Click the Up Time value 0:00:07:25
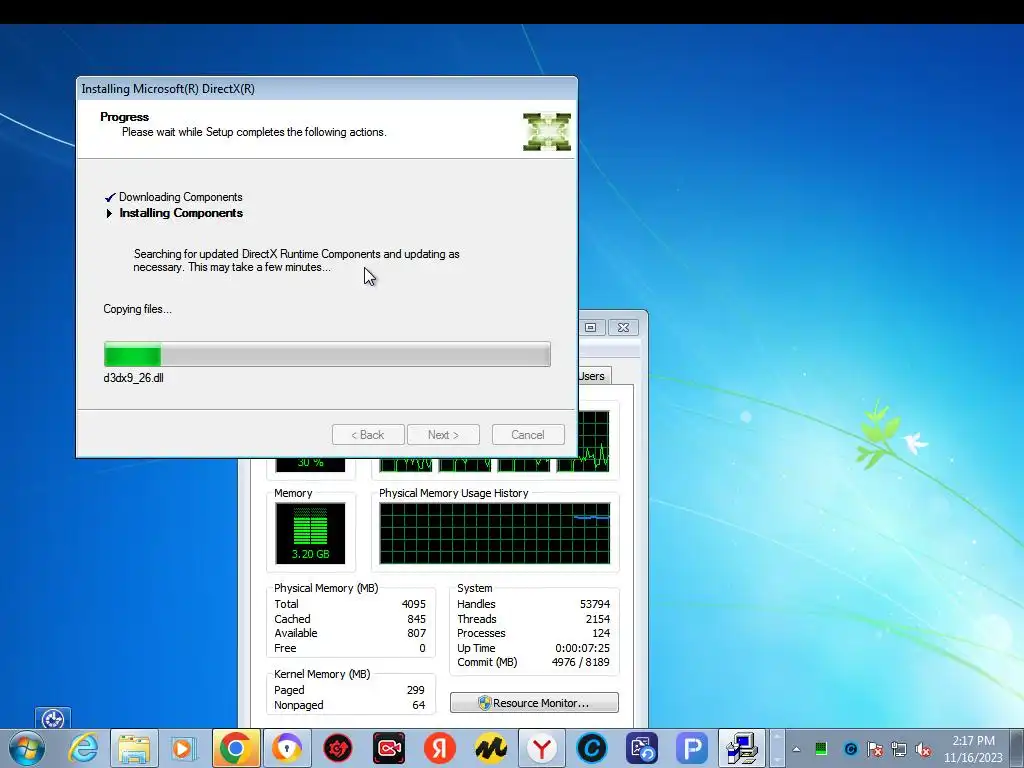This screenshot has width=1024, height=768. [x=582, y=648]
